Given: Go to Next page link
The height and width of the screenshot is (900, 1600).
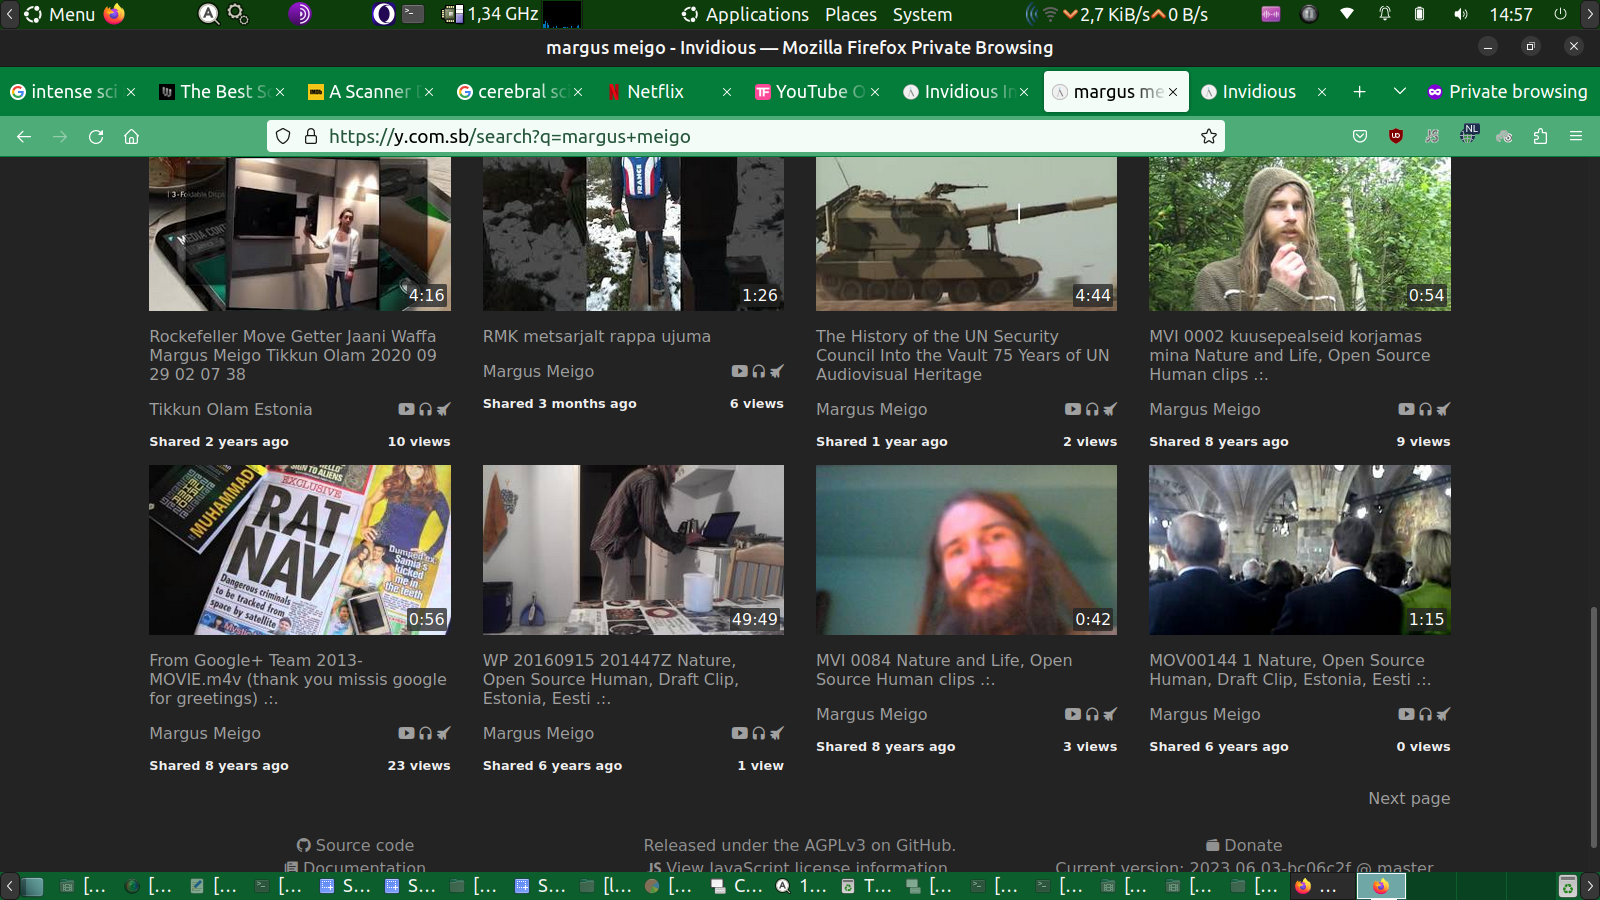Looking at the screenshot, I should tap(1409, 798).
